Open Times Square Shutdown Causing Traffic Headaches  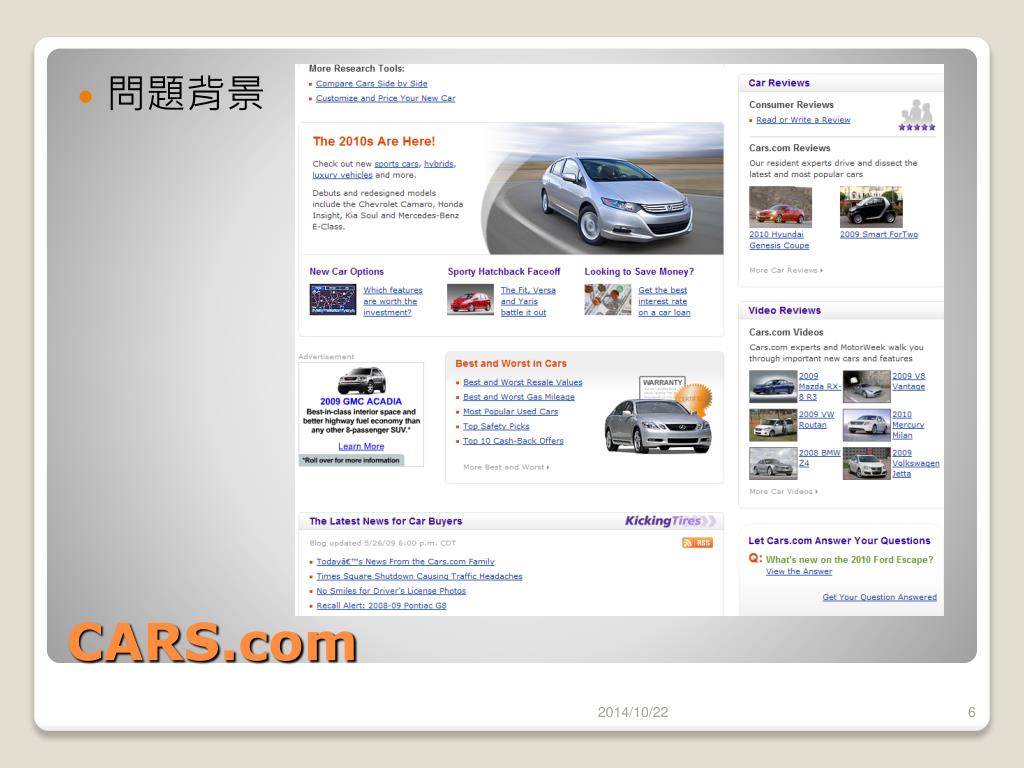pos(419,576)
